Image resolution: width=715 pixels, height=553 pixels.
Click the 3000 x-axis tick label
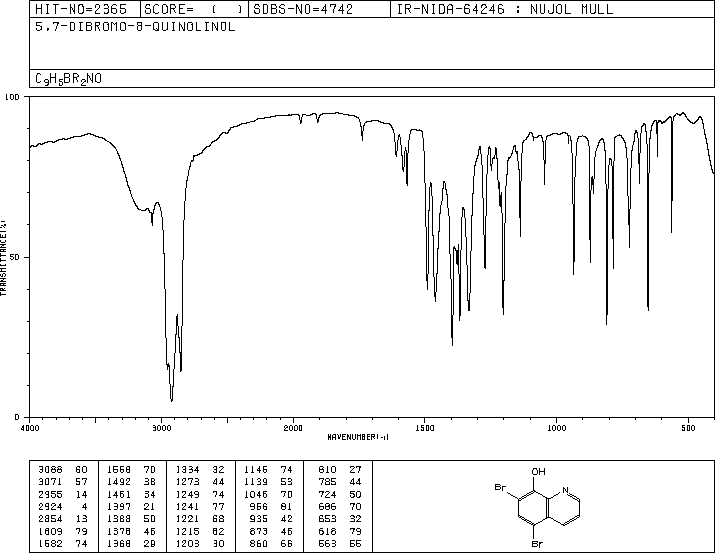tap(161, 428)
